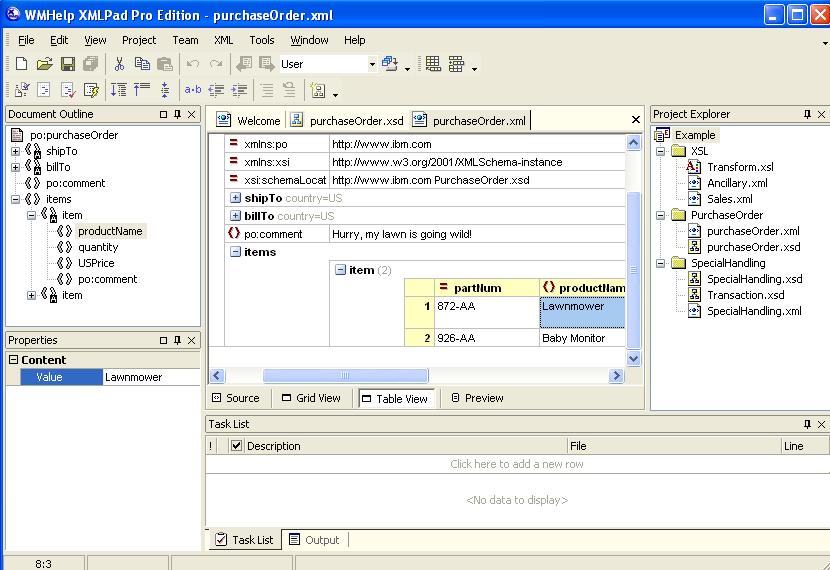830x570 pixels.
Task: Click the document lightning bolt icon
Action: point(91,90)
